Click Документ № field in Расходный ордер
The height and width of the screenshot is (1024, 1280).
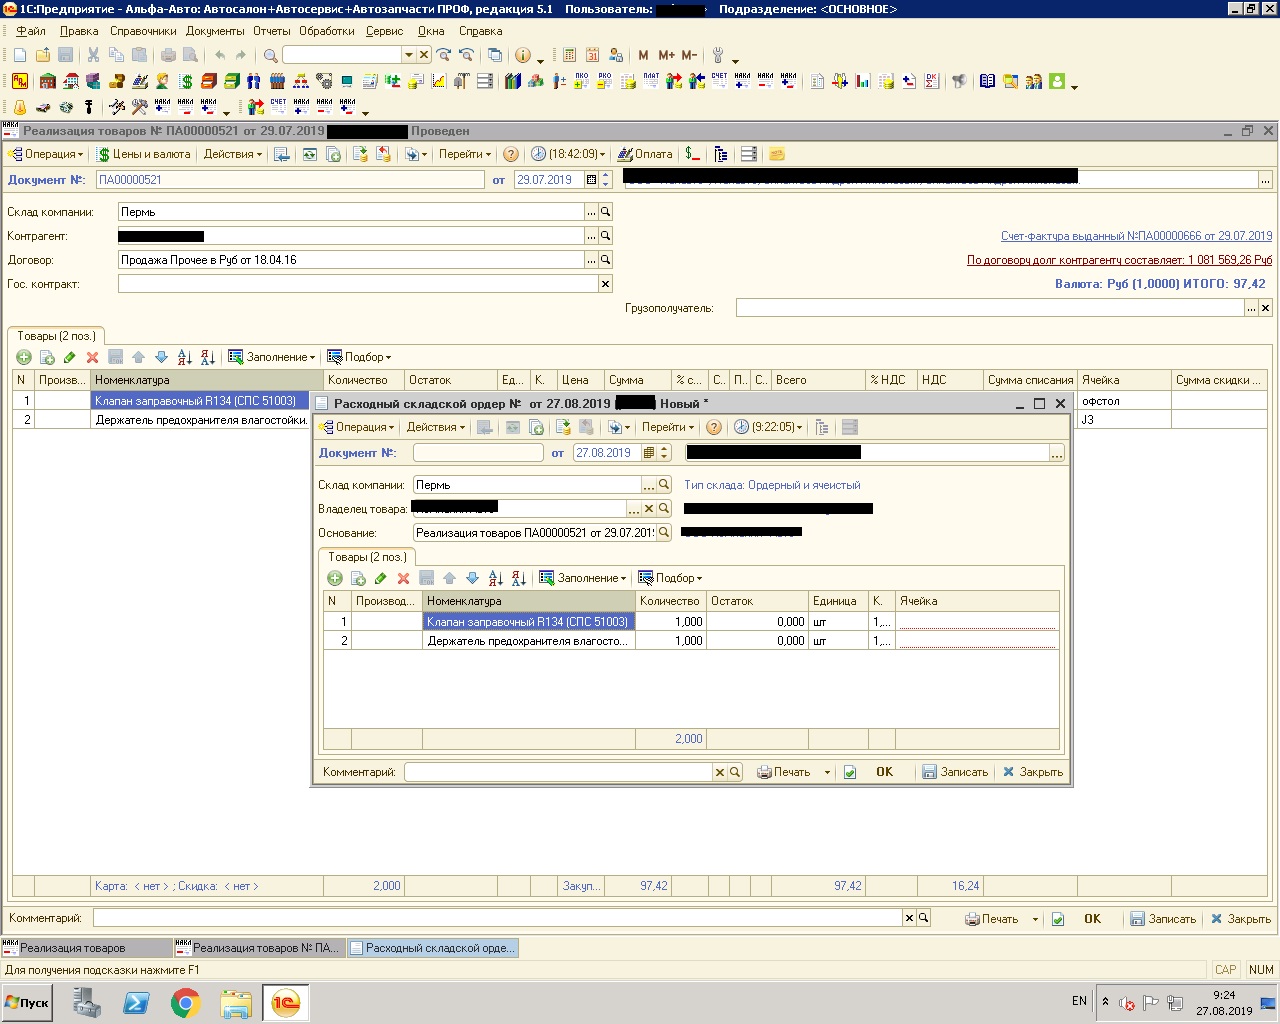click(x=478, y=453)
